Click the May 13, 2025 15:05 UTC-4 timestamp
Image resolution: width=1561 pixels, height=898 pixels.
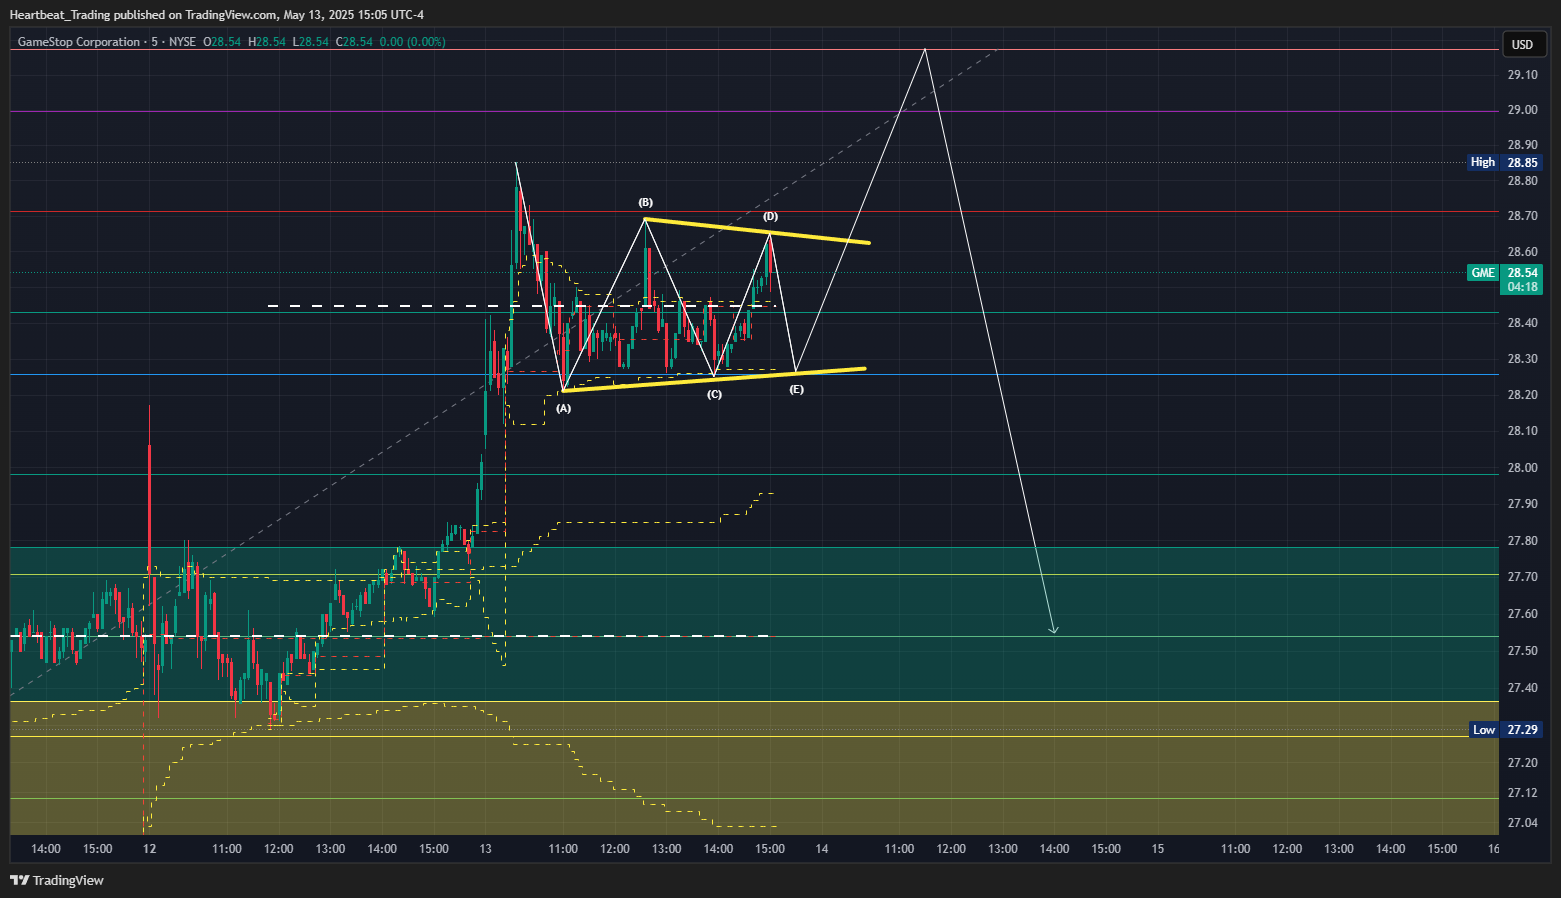(x=354, y=15)
